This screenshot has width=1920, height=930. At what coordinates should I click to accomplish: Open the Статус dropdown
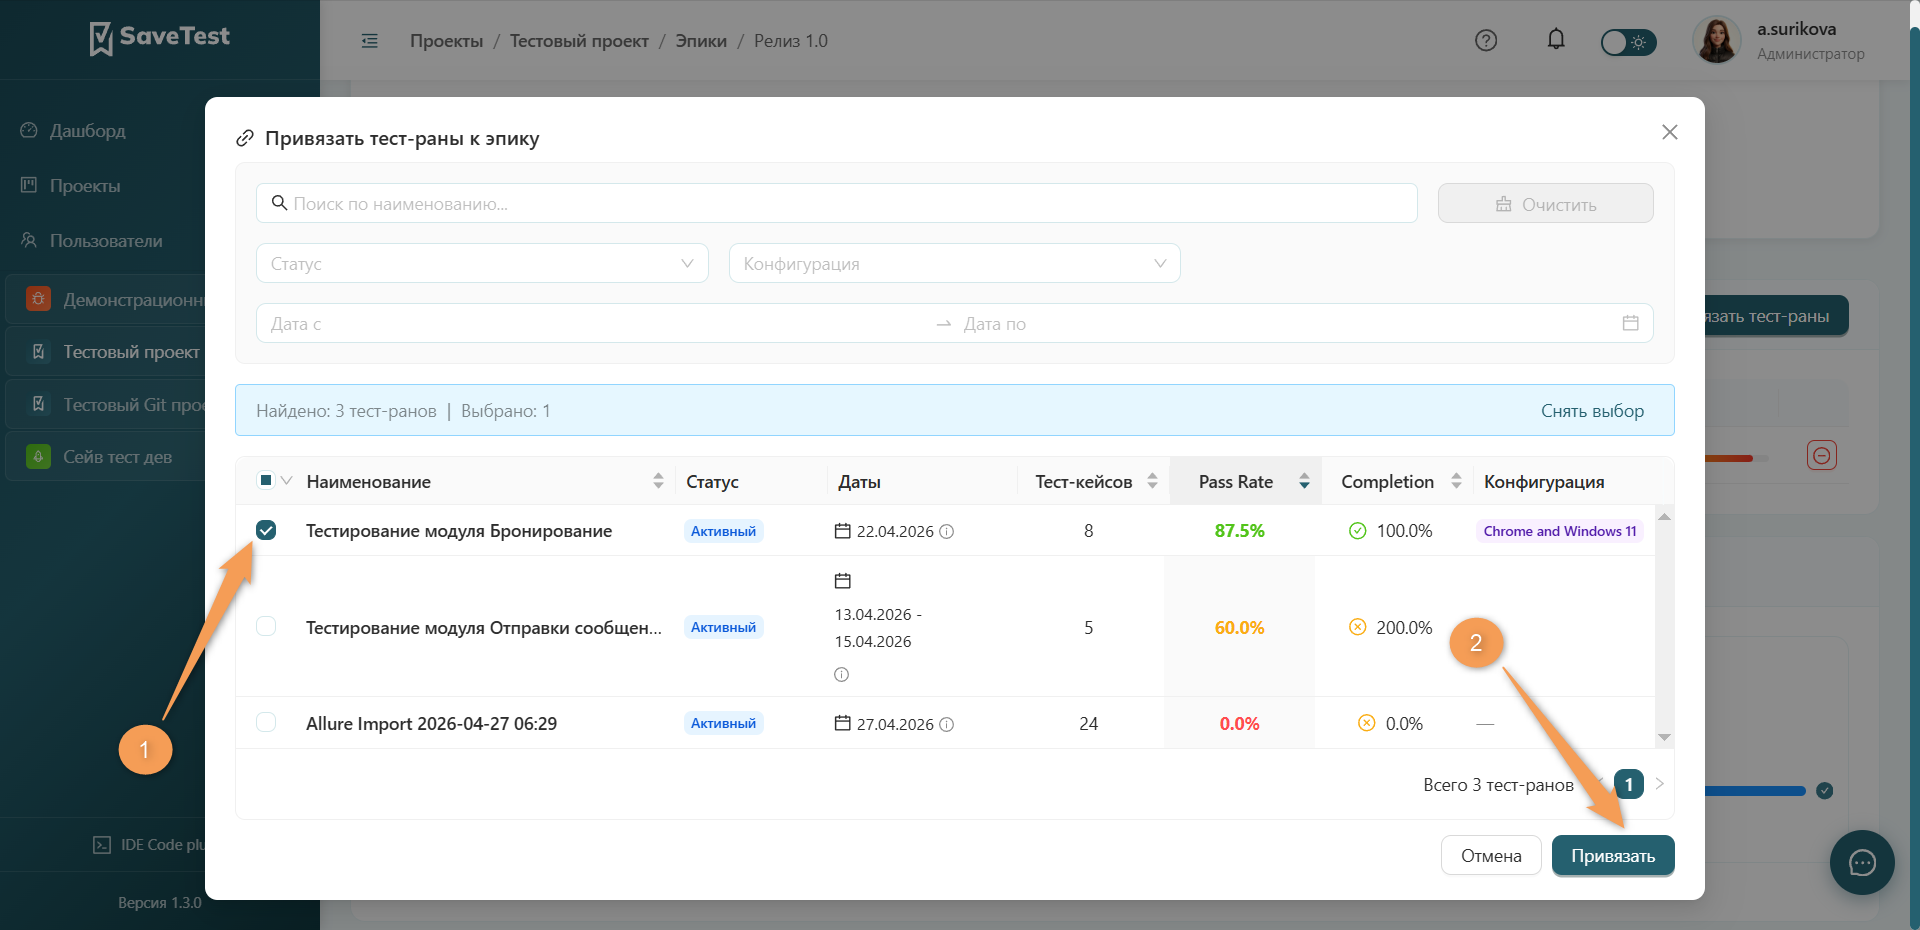tap(482, 263)
